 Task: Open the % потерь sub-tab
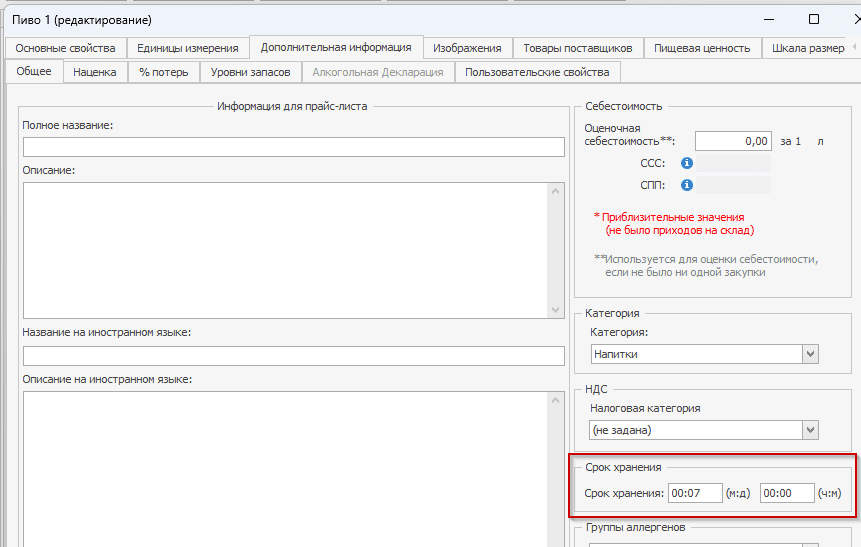tap(163, 72)
